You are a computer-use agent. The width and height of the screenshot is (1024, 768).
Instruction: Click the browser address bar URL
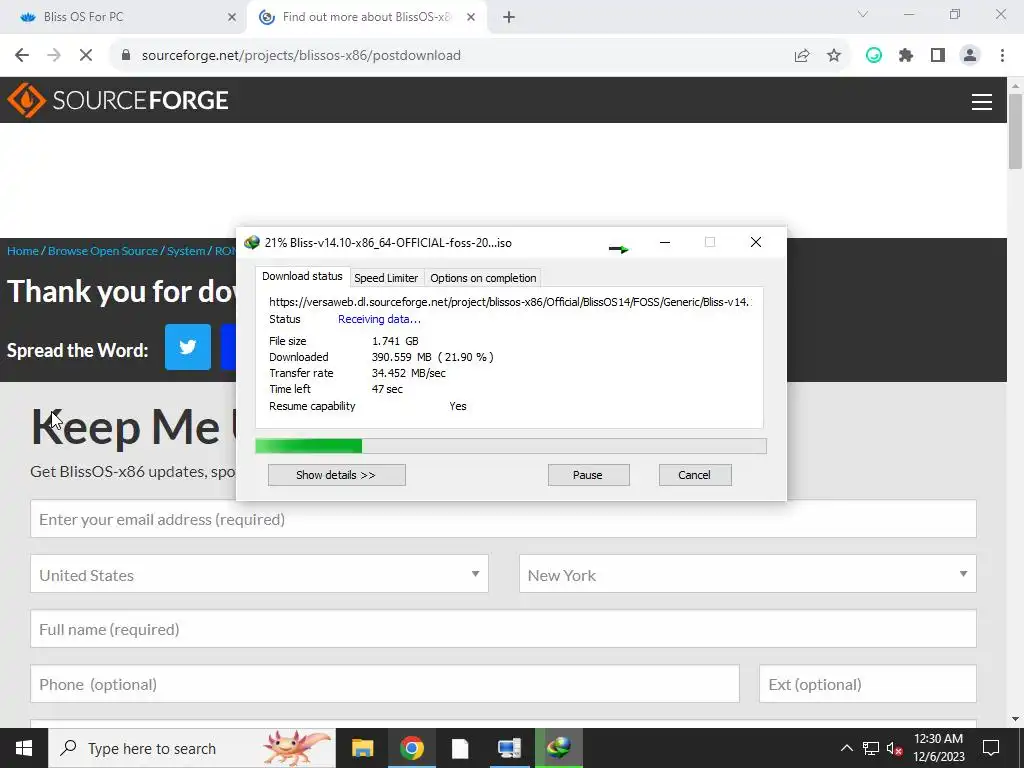(x=301, y=55)
